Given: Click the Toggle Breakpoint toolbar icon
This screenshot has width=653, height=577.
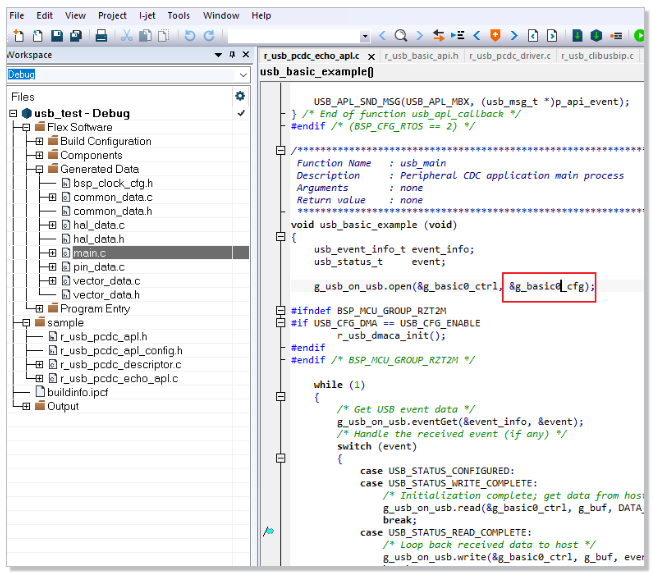Looking at the screenshot, I should point(616,36).
